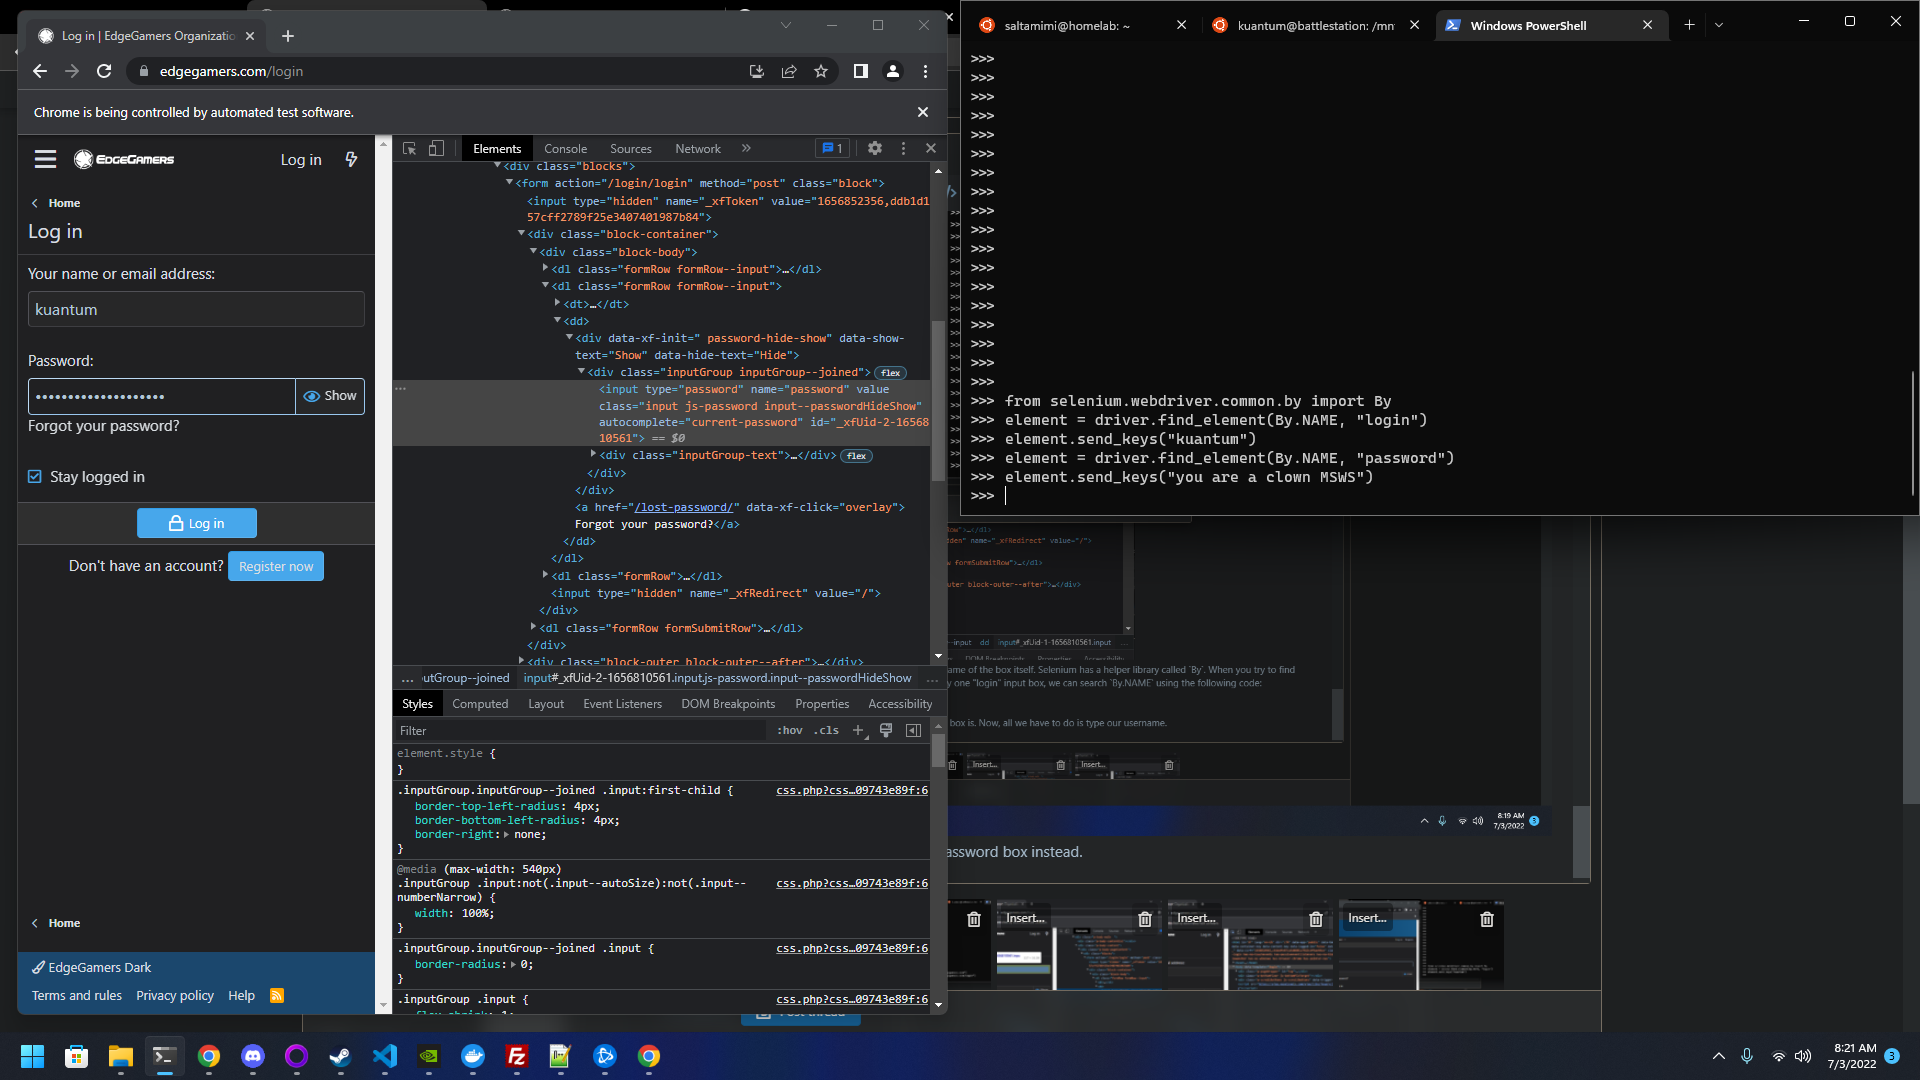Show the password with the Show toggle
The image size is (1920, 1080).
pos(330,396)
